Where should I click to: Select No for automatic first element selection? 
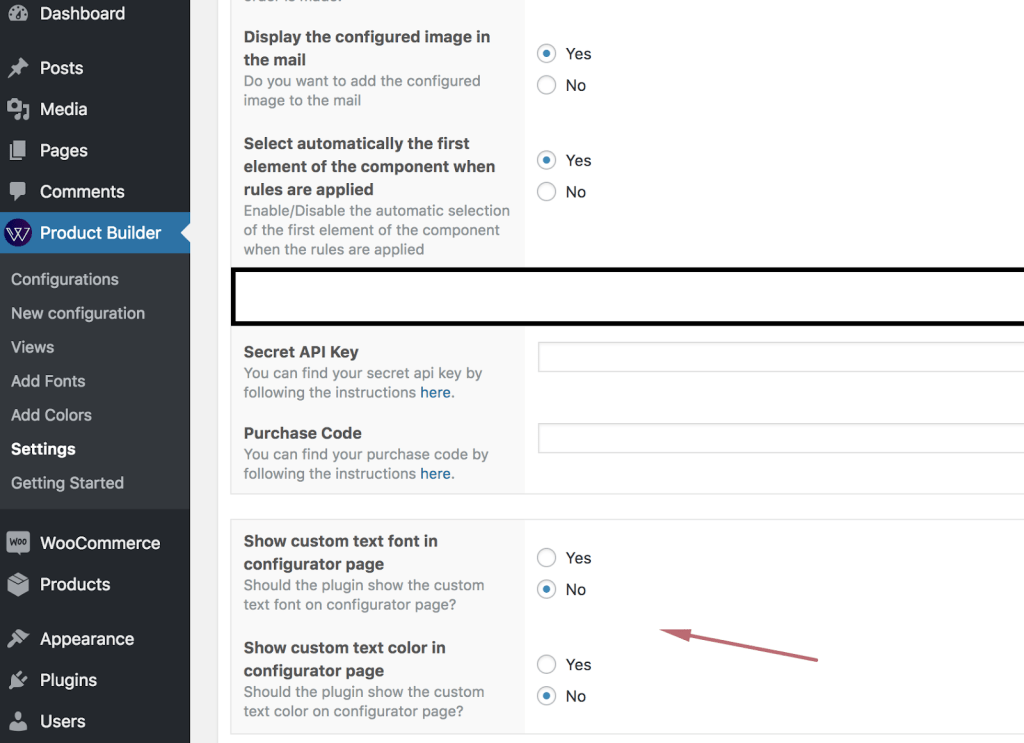pos(546,192)
